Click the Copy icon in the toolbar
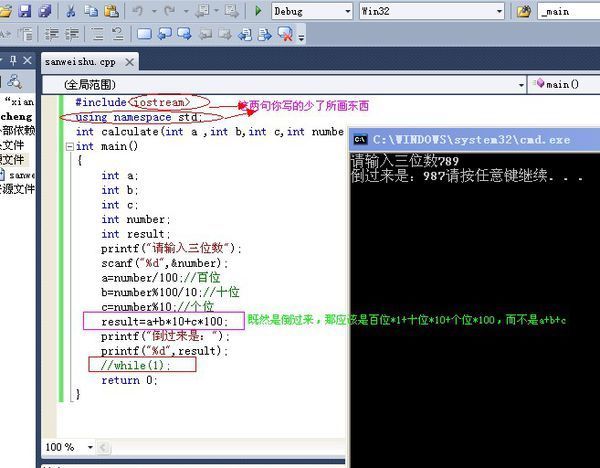 pos(91,11)
